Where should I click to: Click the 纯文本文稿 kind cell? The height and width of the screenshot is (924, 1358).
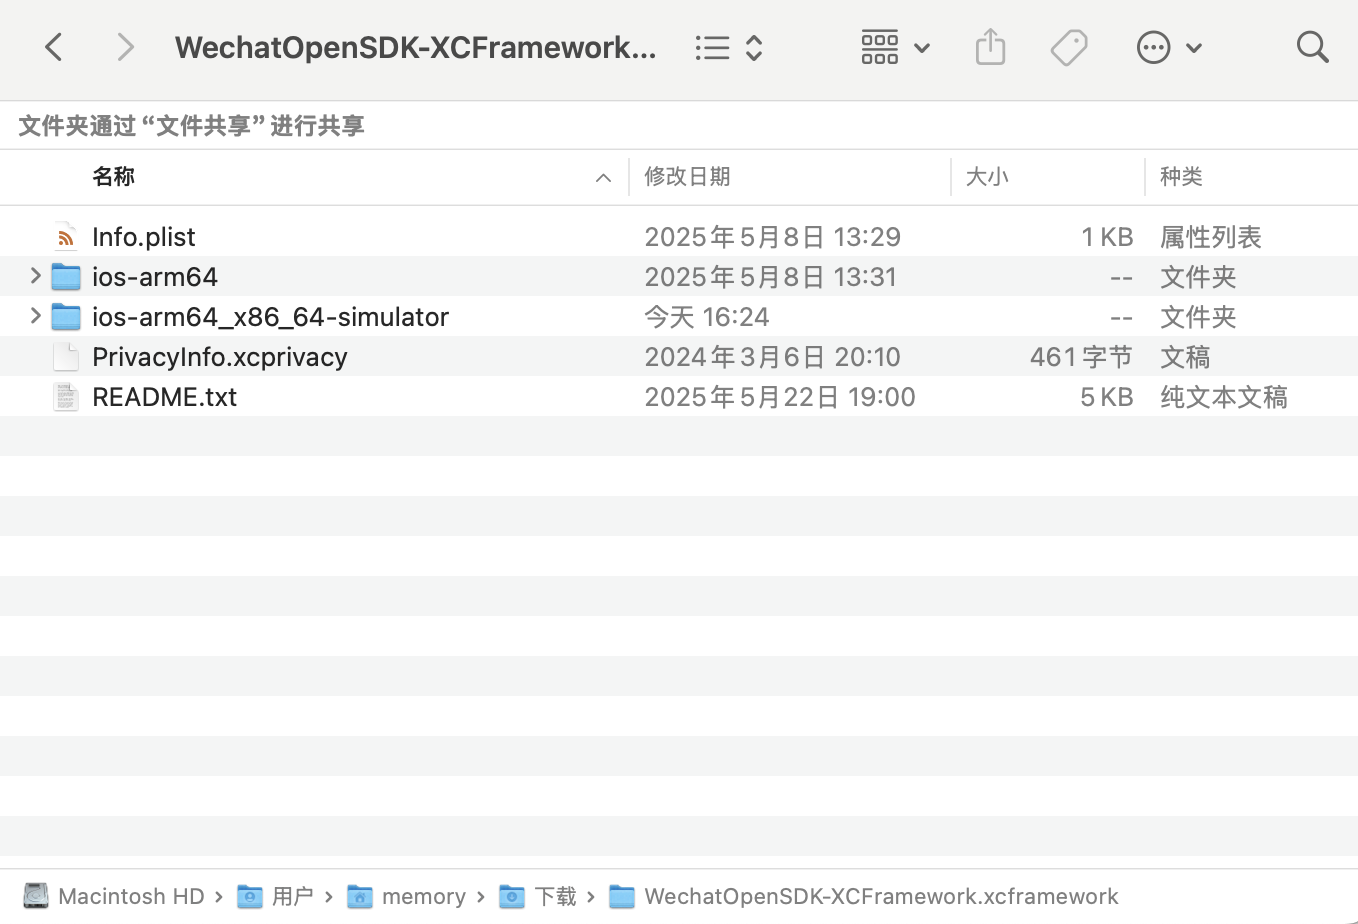pyautogui.click(x=1224, y=397)
